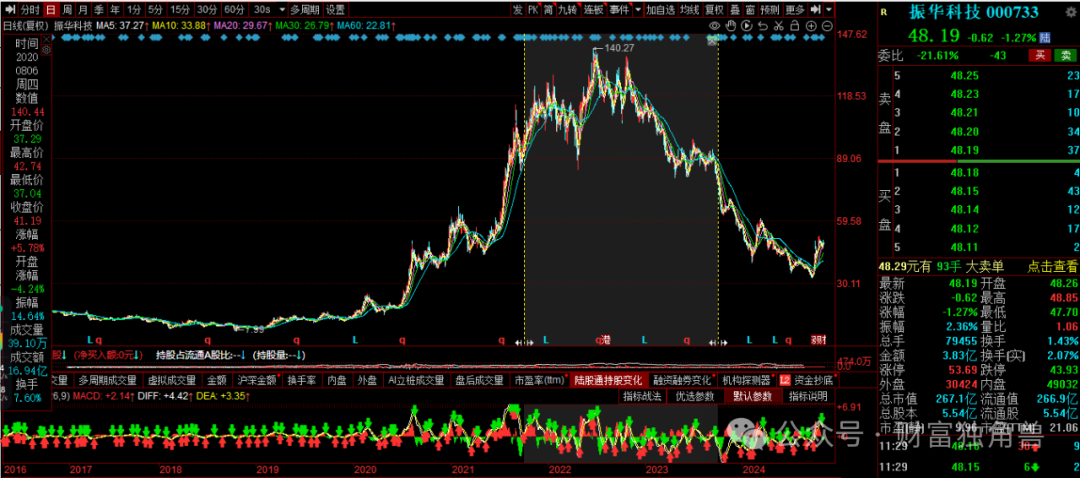The image size is (1080, 478).
Task: Zoom out with minus circle icon
Action: (827, 25)
